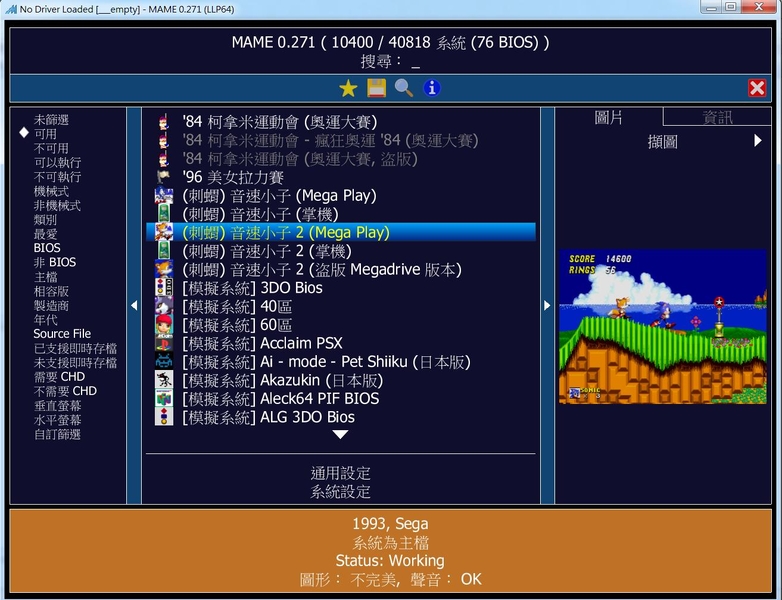The height and width of the screenshot is (600, 782).
Task: Open 通用設定 general settings
Action: tap(340, 473)
